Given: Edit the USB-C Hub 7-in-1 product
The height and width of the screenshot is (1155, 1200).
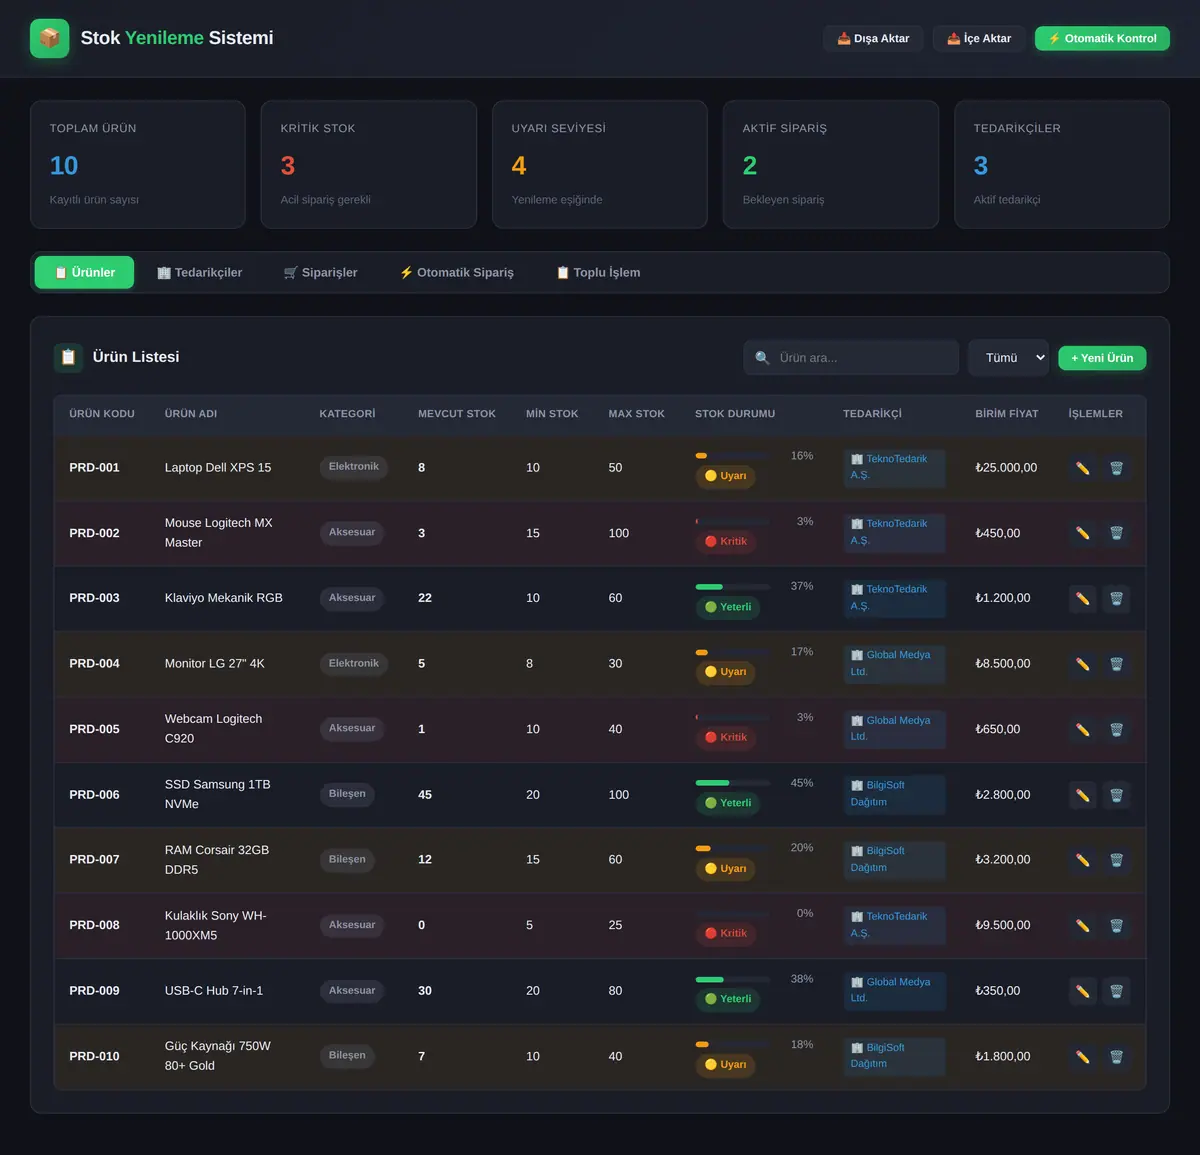Looking at the screenshot, I should (x=1082, y=991).
